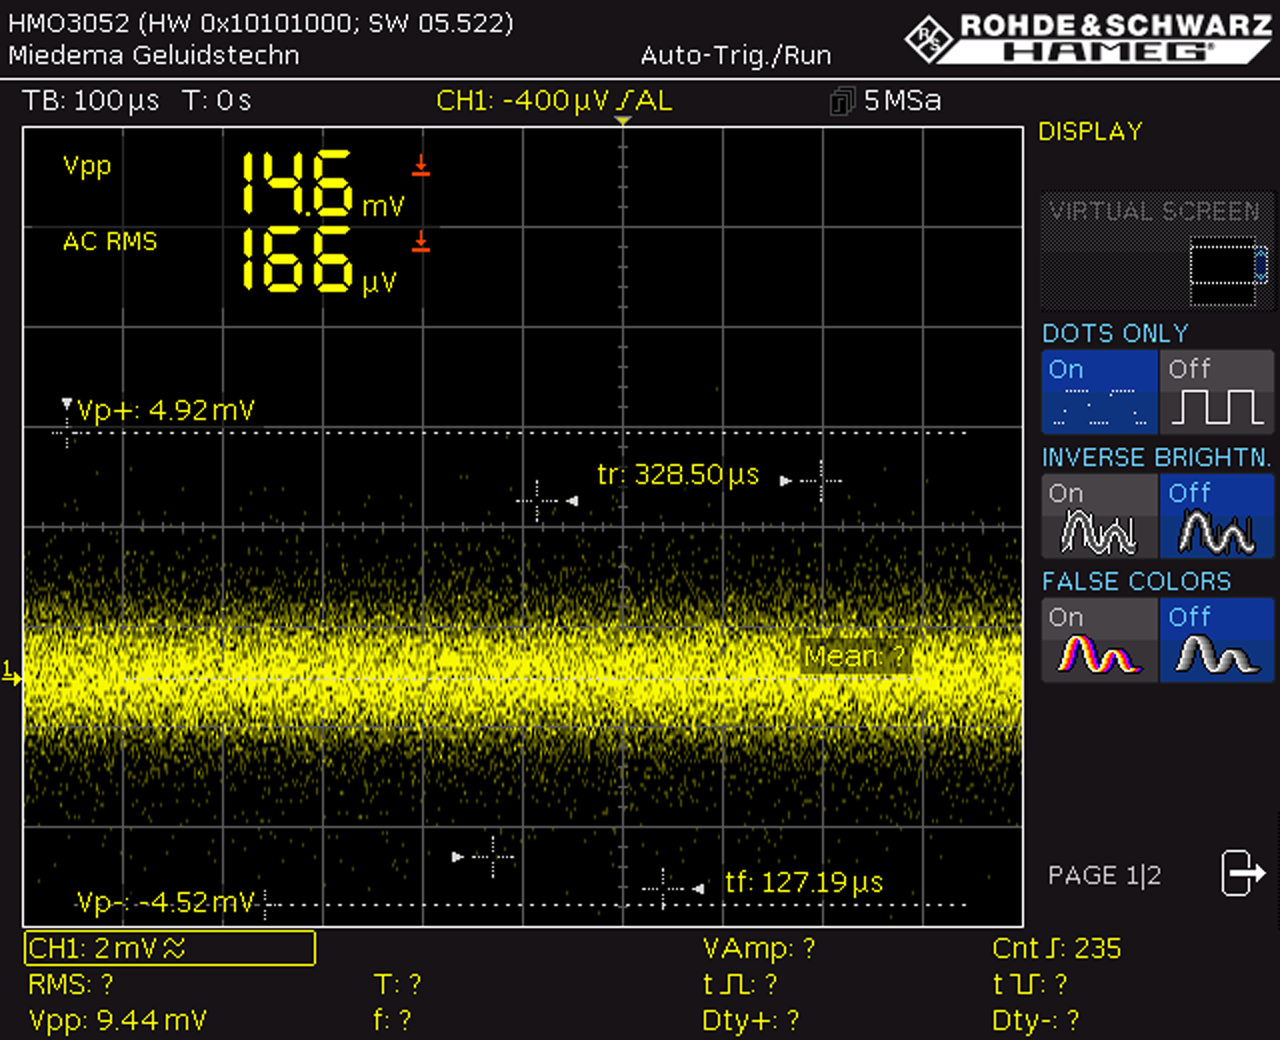
Task: Click the DISPLAY menu title
Action: [1090, 132]
